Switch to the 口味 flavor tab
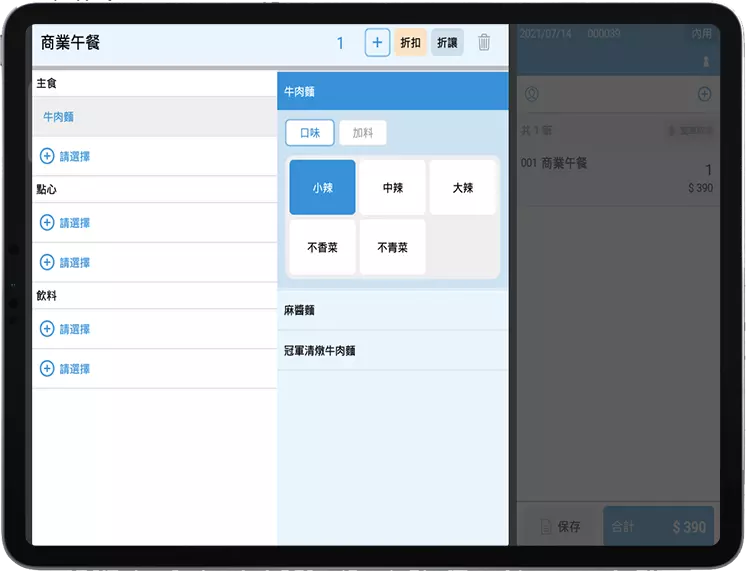Screen dimensions: 746x571 (x=310, y=133)
